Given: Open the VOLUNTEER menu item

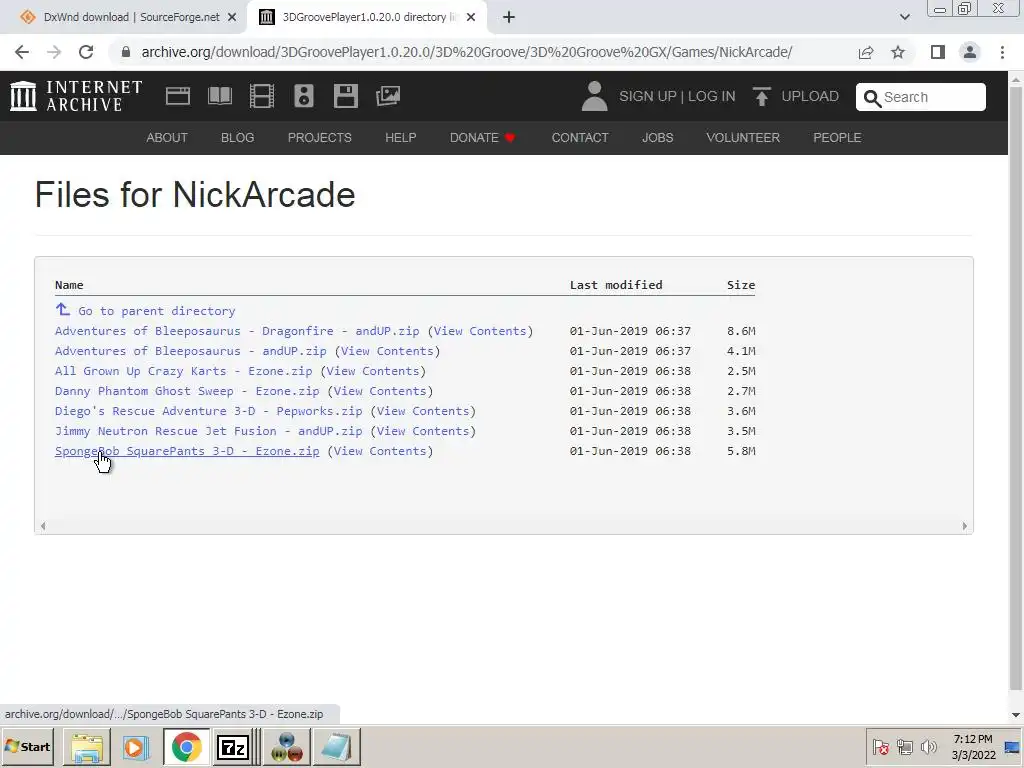Looking at the screenshot, I should (x=743, y=138).
